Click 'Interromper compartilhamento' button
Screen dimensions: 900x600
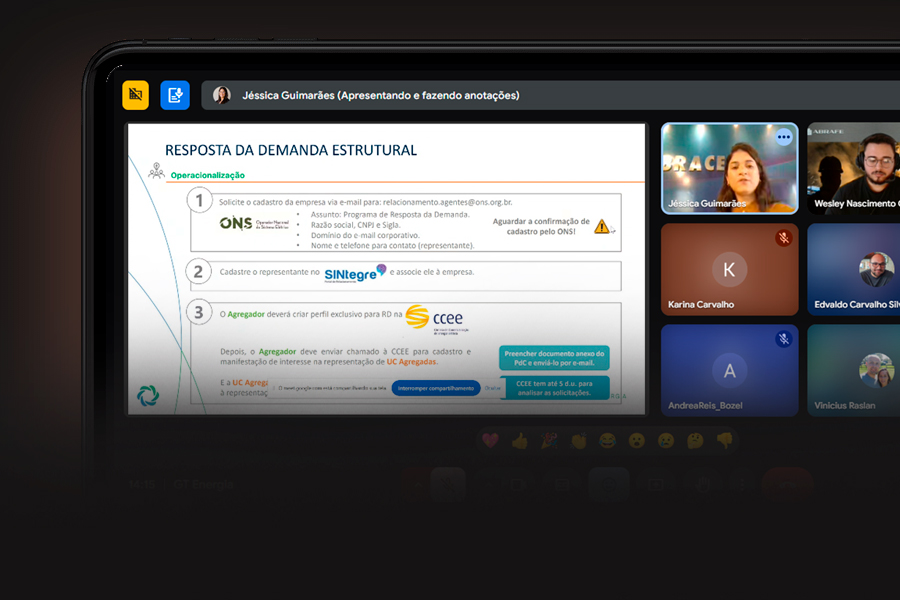coord(436,388)
